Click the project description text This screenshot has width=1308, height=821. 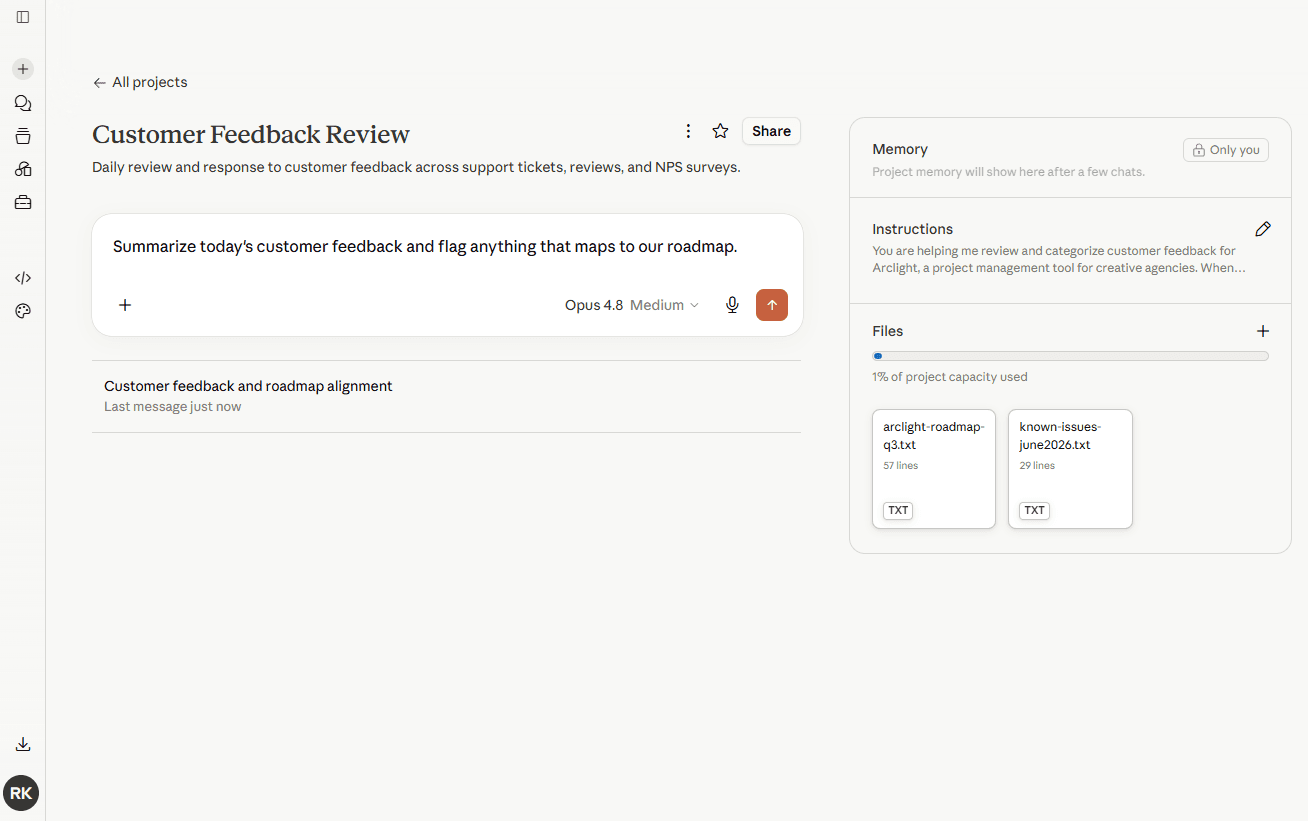click(x=416, y=167)
